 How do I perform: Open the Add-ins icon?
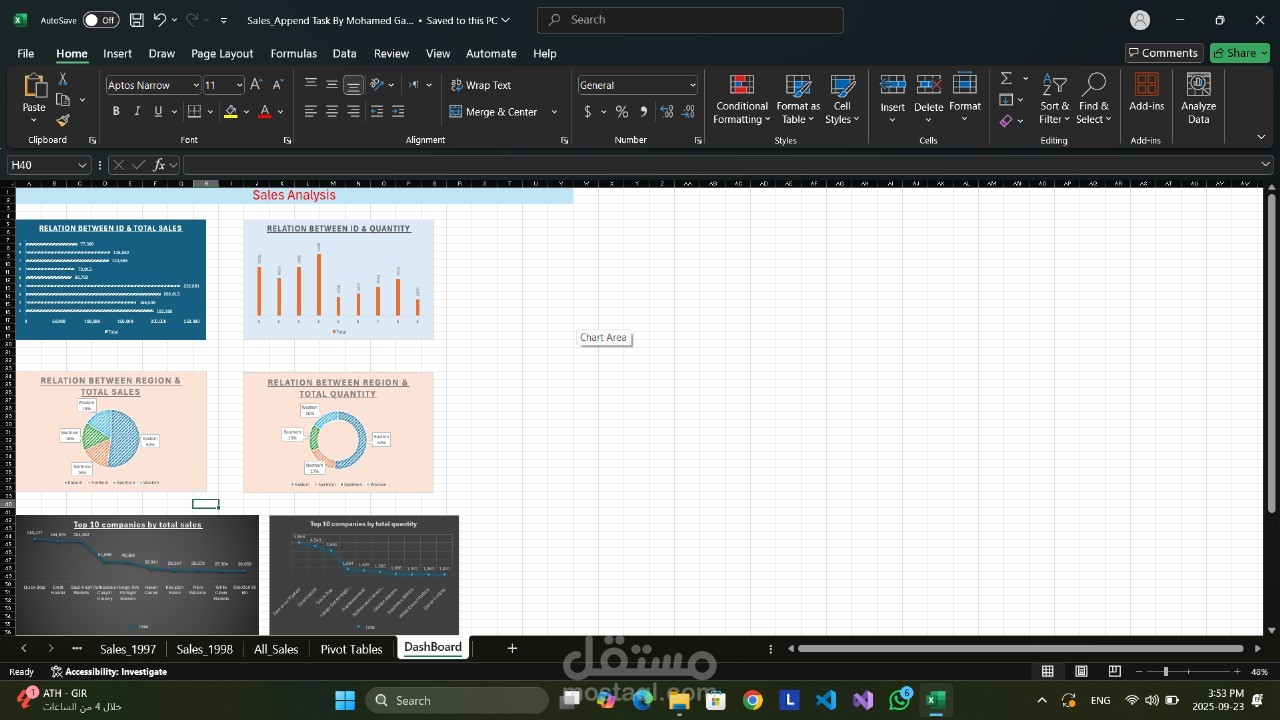tap(1146, 92)
